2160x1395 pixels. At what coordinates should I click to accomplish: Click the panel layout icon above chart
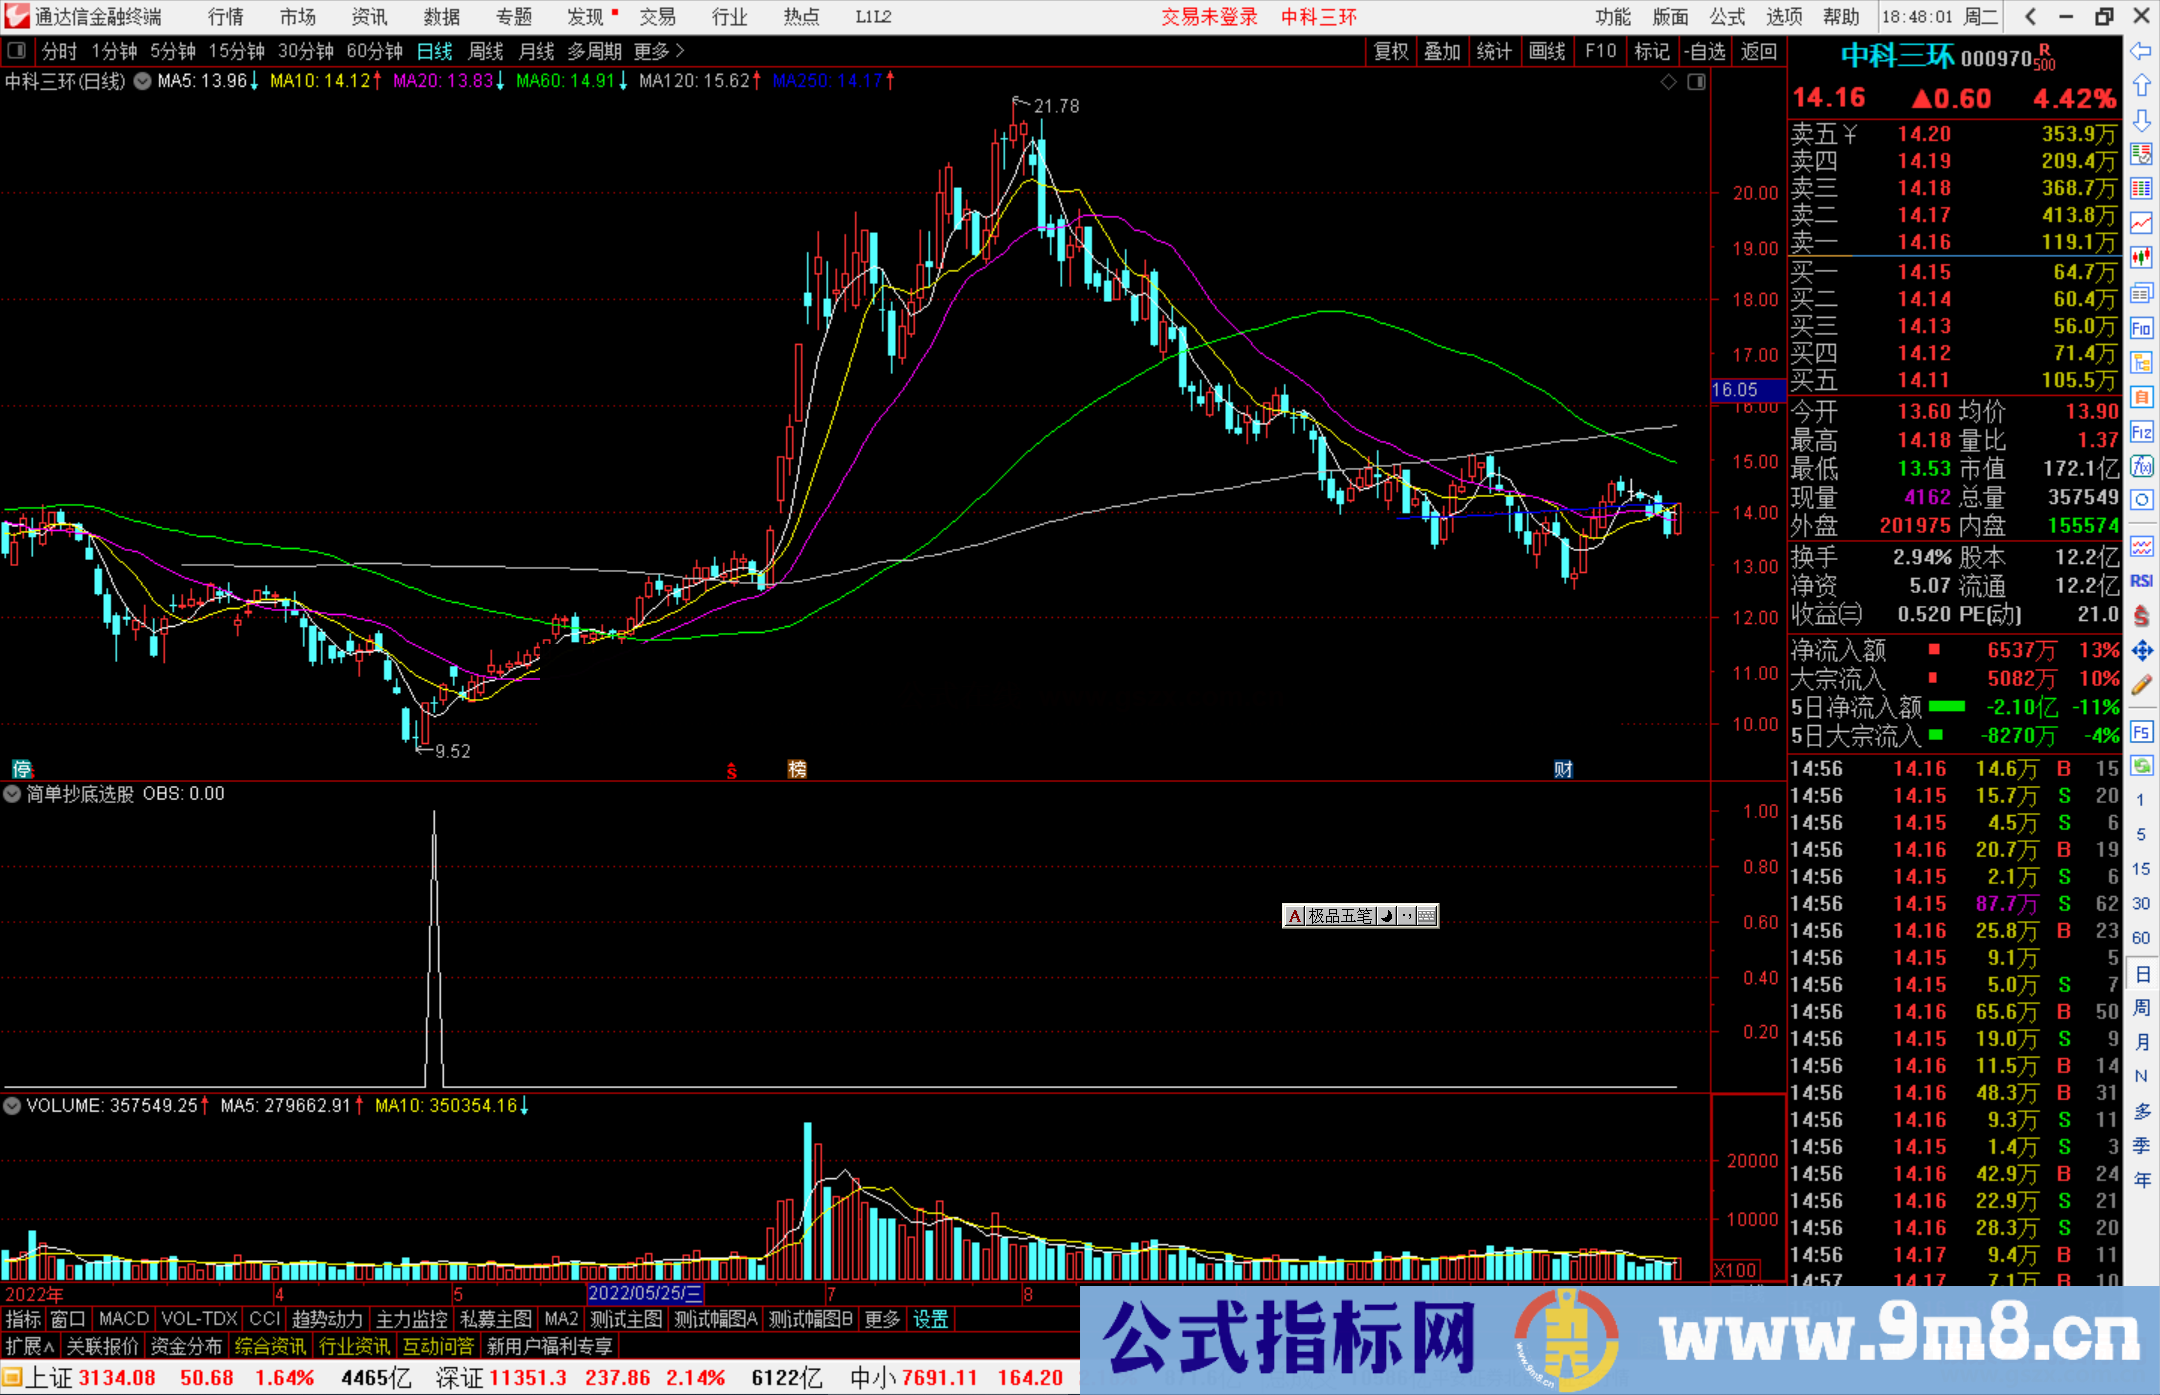tap(1696, 82)
